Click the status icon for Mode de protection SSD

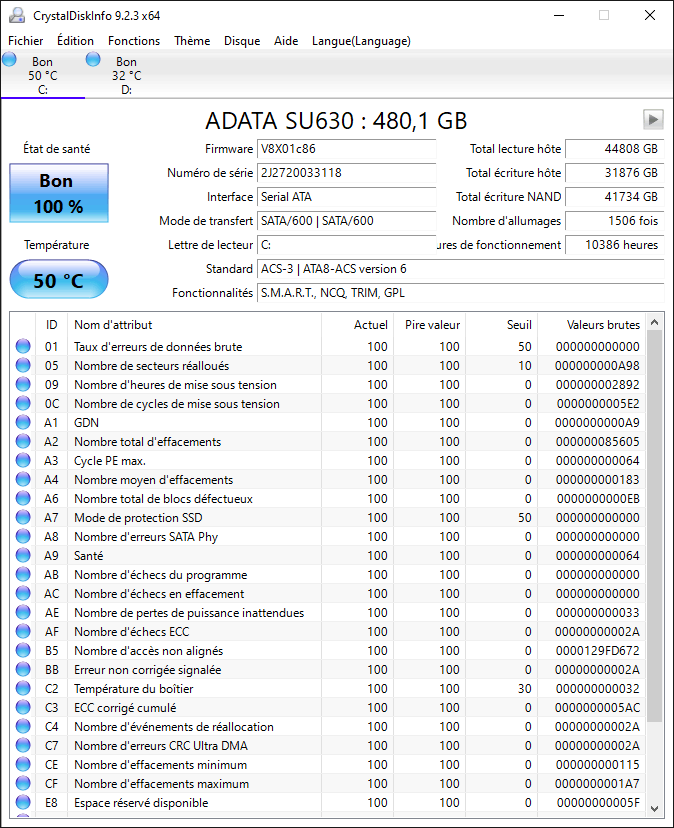(x=23, y=517)
